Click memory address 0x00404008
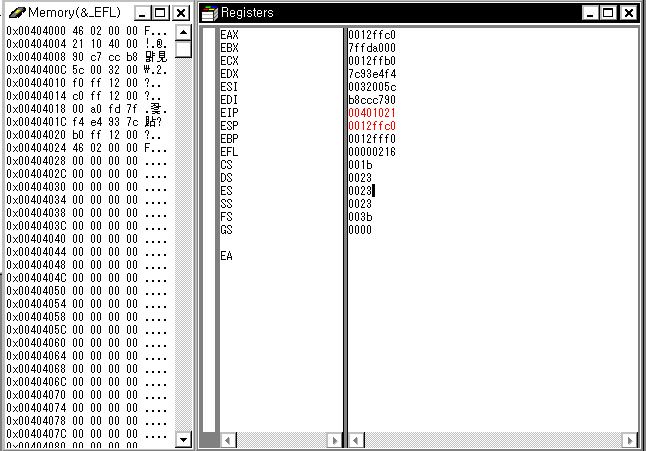The height and width of the screenshot is (451, 646). tap(36, 57)
